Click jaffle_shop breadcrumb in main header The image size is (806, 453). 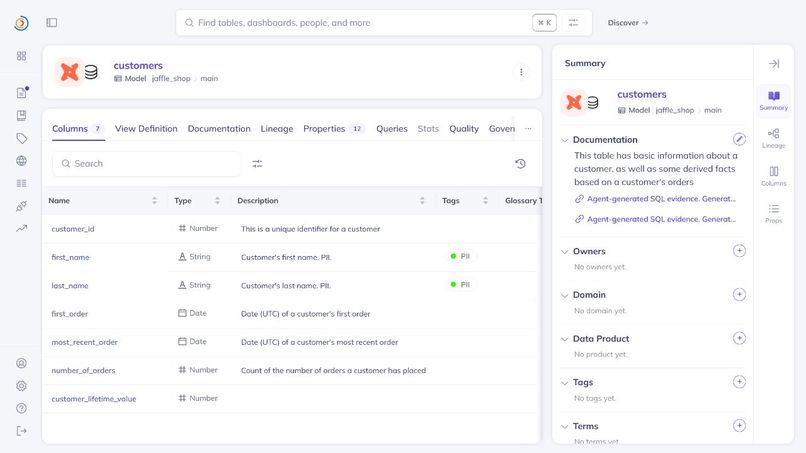click(171, 79)
